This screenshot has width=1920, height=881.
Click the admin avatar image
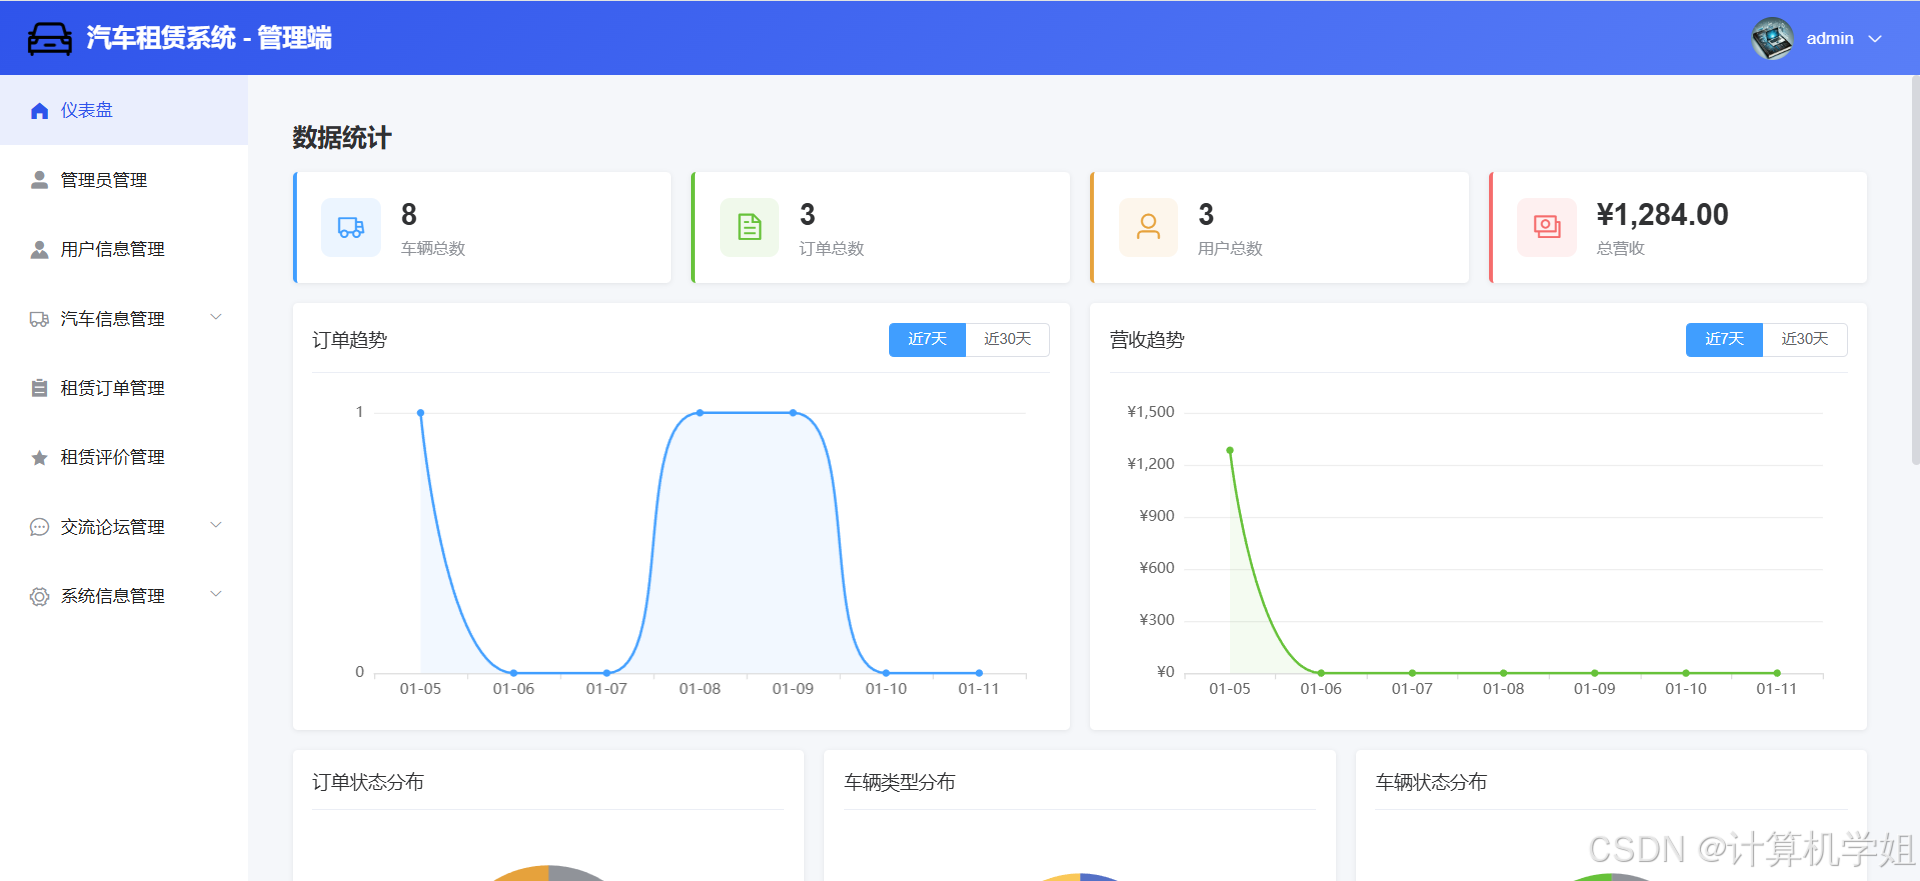1772,38
